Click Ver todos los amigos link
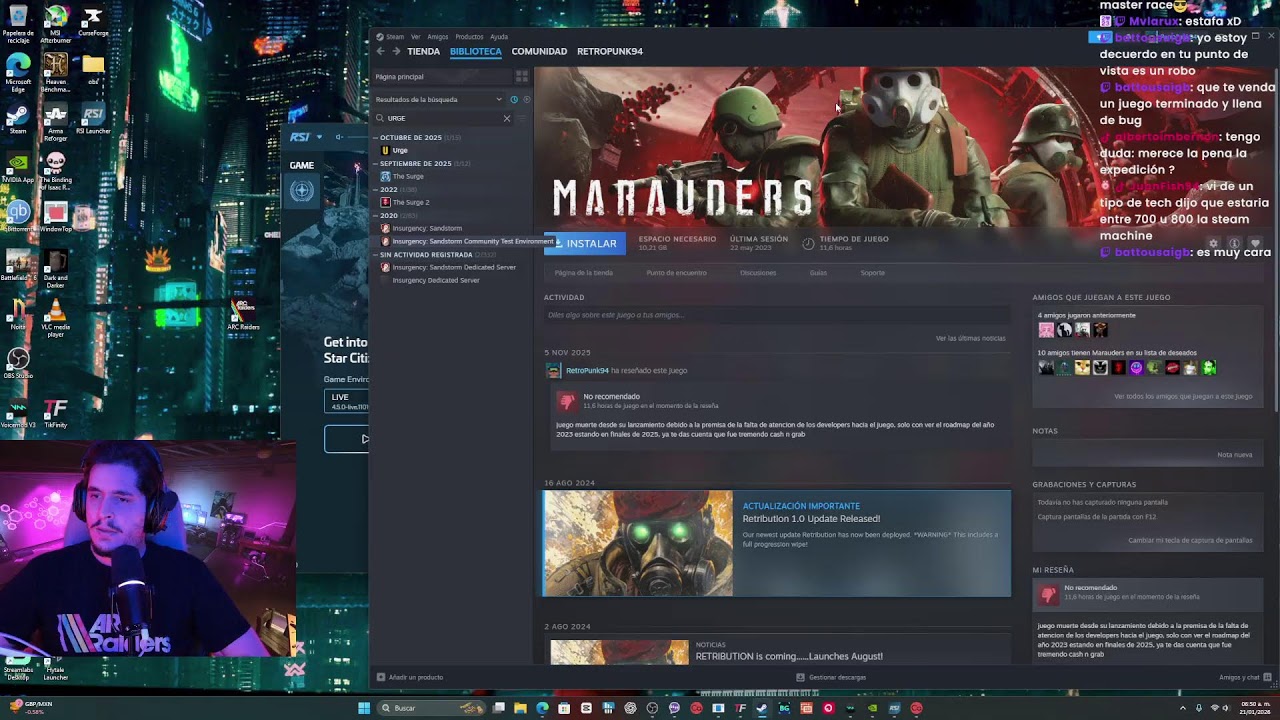 click(1183, 396)
